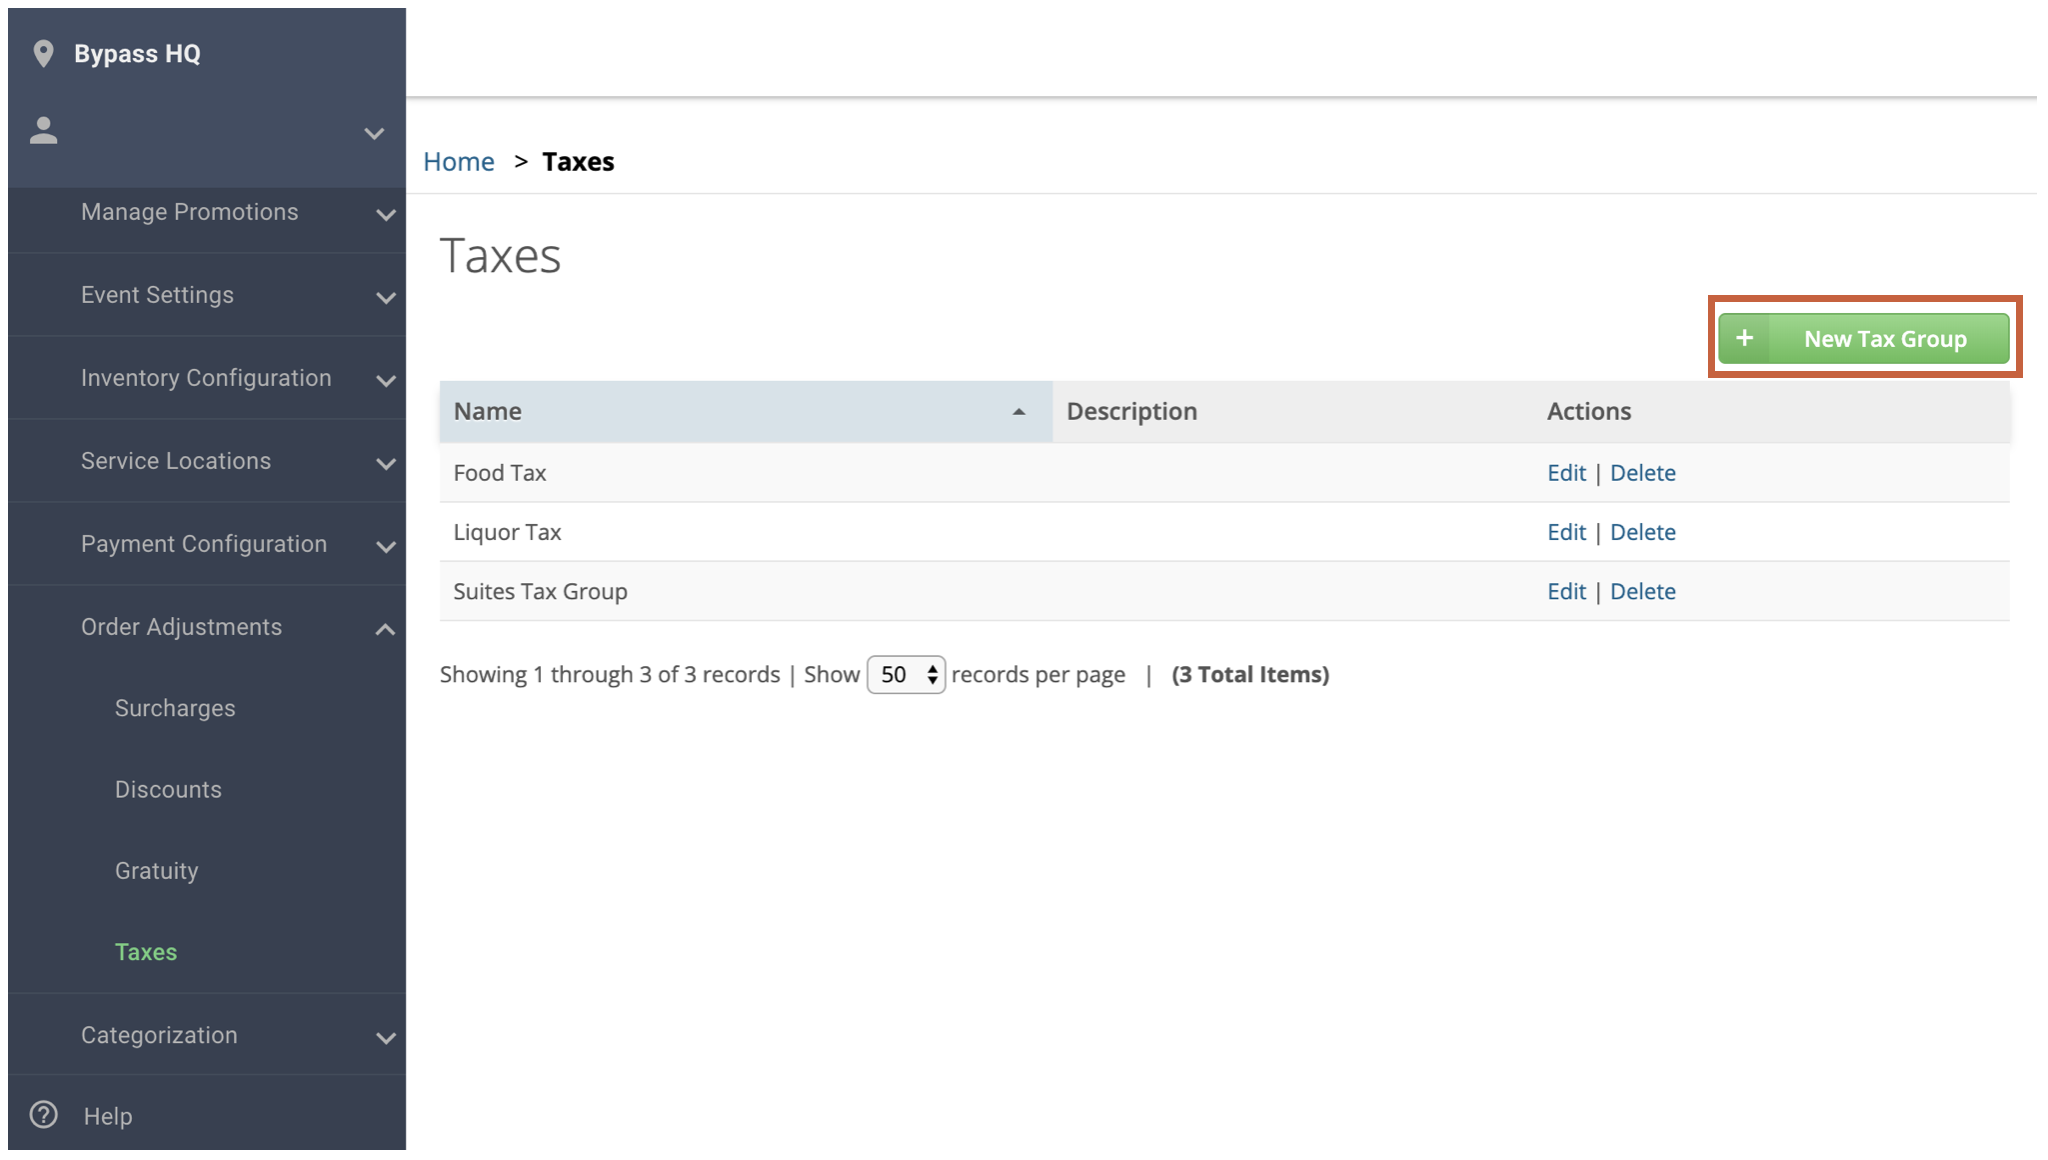Open Payment Configuration menu
2048x1160 pixels.
tap(207, 544)
